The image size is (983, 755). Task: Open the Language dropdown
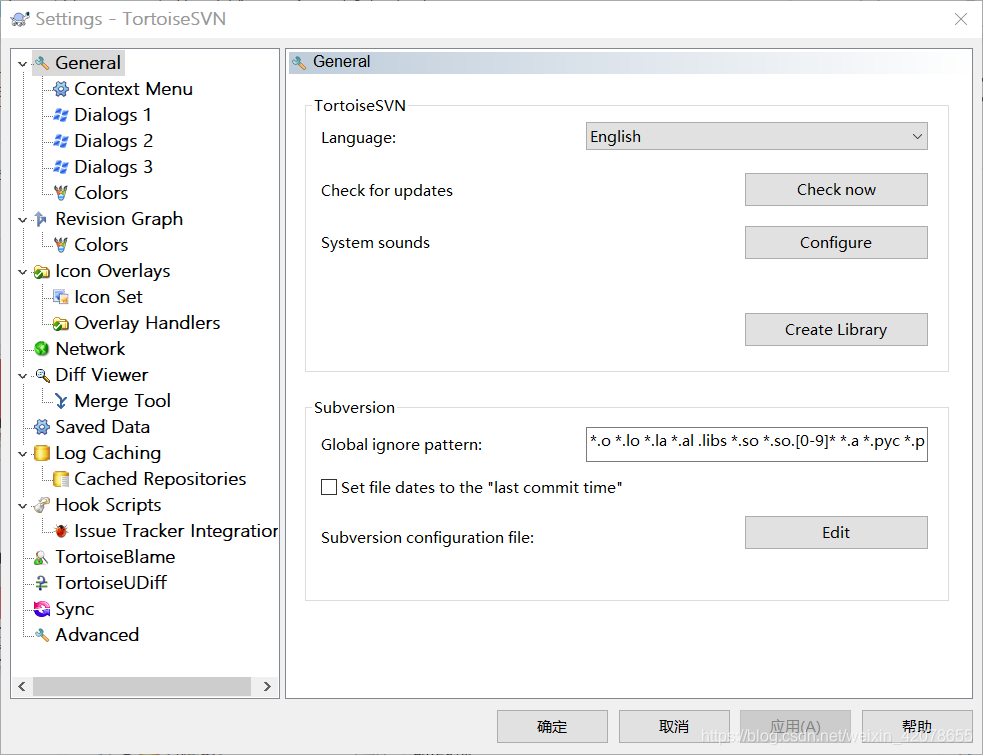[755, 136]
